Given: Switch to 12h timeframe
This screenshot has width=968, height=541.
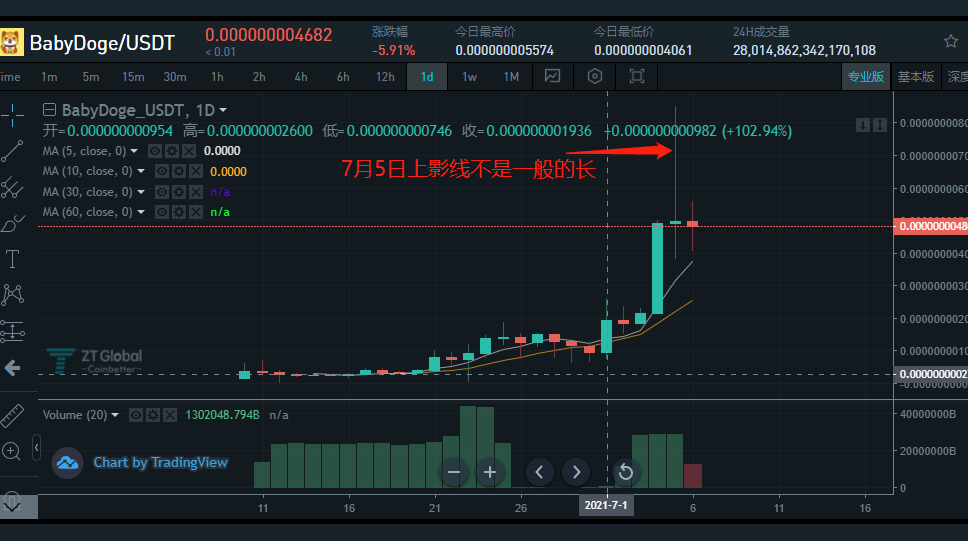Looking at the screenshot, I should 385,77.
